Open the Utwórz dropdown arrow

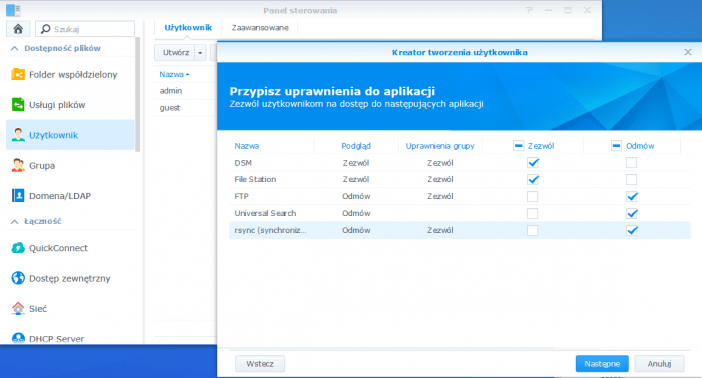200,53
